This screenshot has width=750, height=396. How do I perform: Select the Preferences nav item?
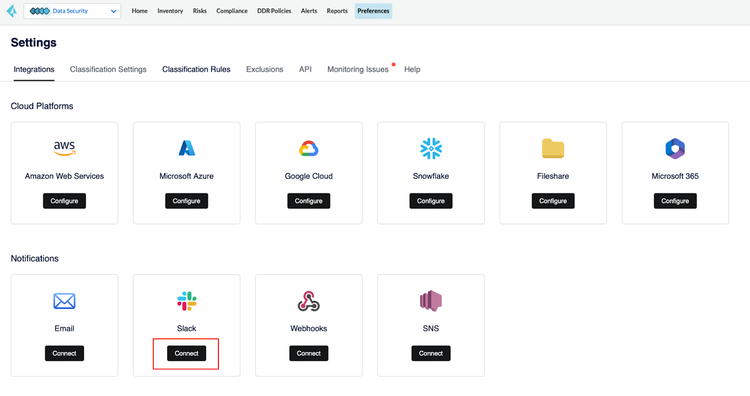tap(374, 11)
